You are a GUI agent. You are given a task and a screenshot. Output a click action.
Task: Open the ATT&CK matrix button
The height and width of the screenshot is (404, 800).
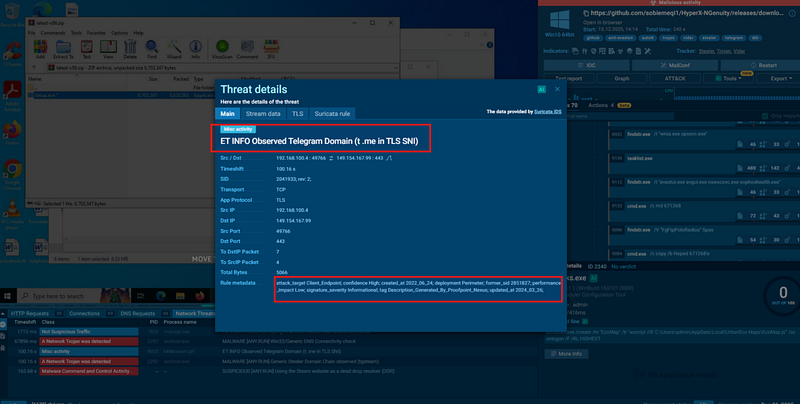[x=675, y=79]
